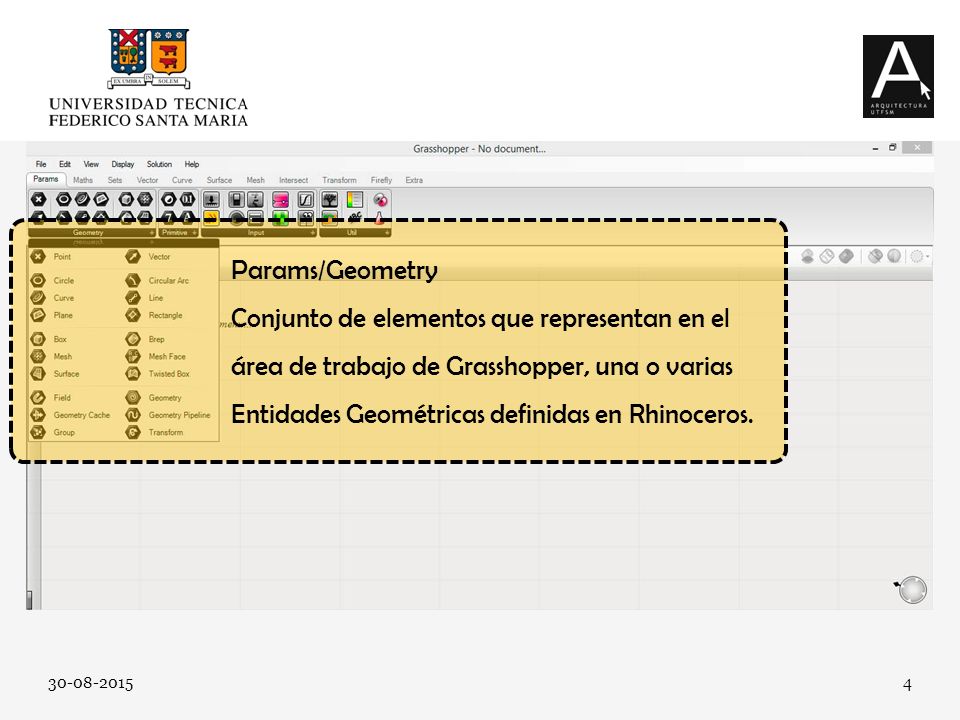Open the Solution menu
Image resolution: width=960 pixels, height=720 pixels.
(159, 164)
